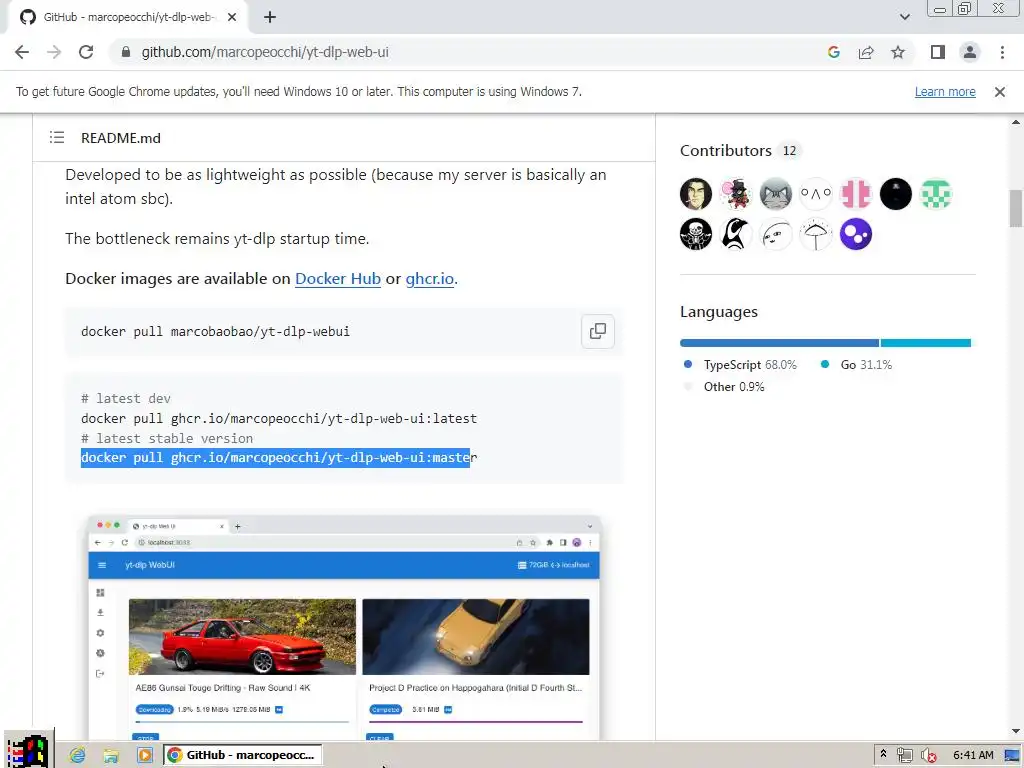Open umbrella contributor avatar
Image resolution: width=1024 pixels, height=768 pixels.
(816, 234)
